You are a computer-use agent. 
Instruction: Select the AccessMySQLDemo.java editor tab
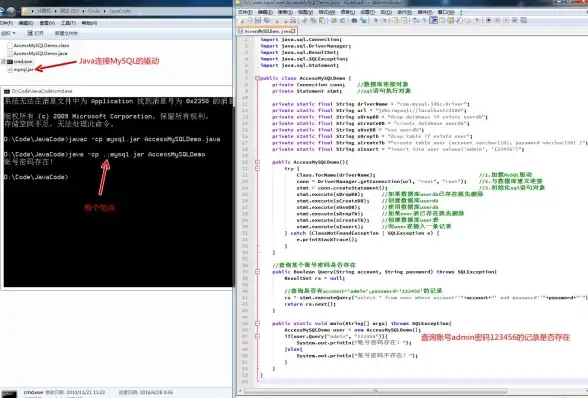click(267, 31)
